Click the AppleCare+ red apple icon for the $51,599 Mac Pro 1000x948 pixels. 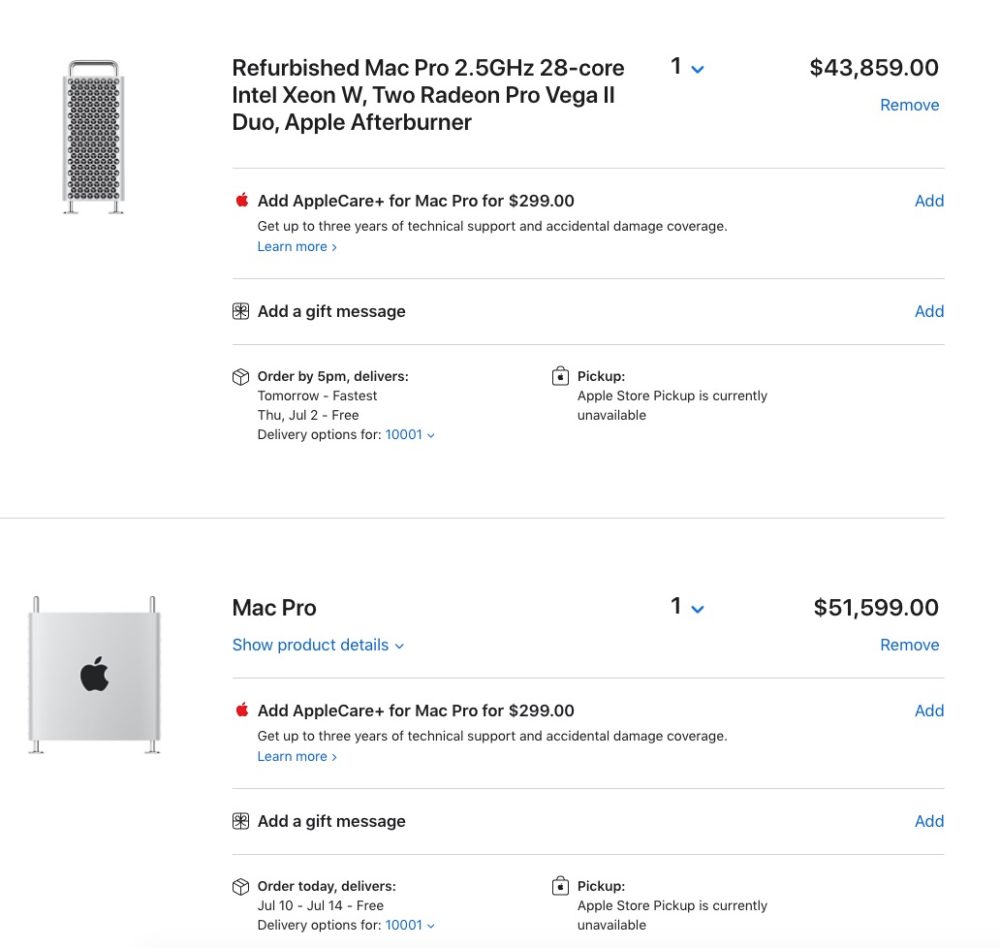click(242, 710)
